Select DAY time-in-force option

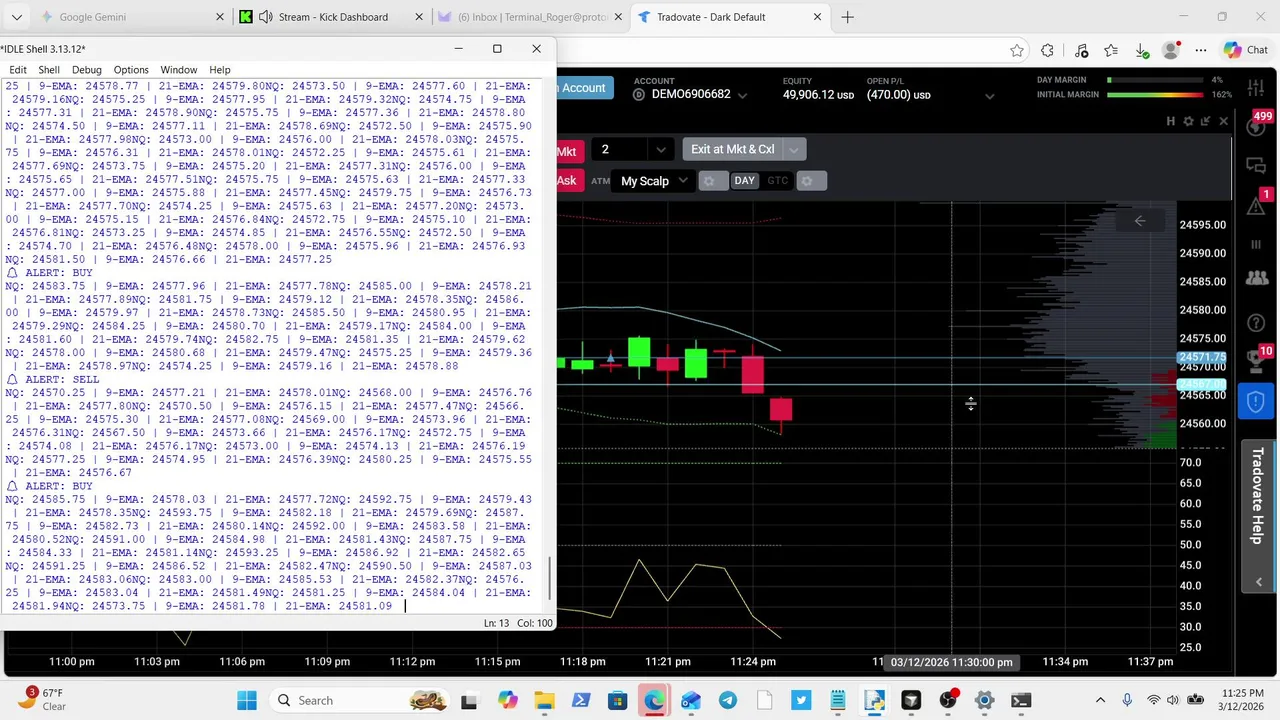(x=744, y=181)
